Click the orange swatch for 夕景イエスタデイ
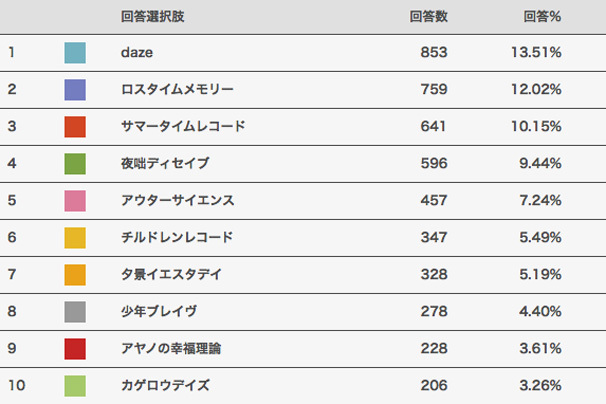606x404 pixels. (x=75, y=275)
